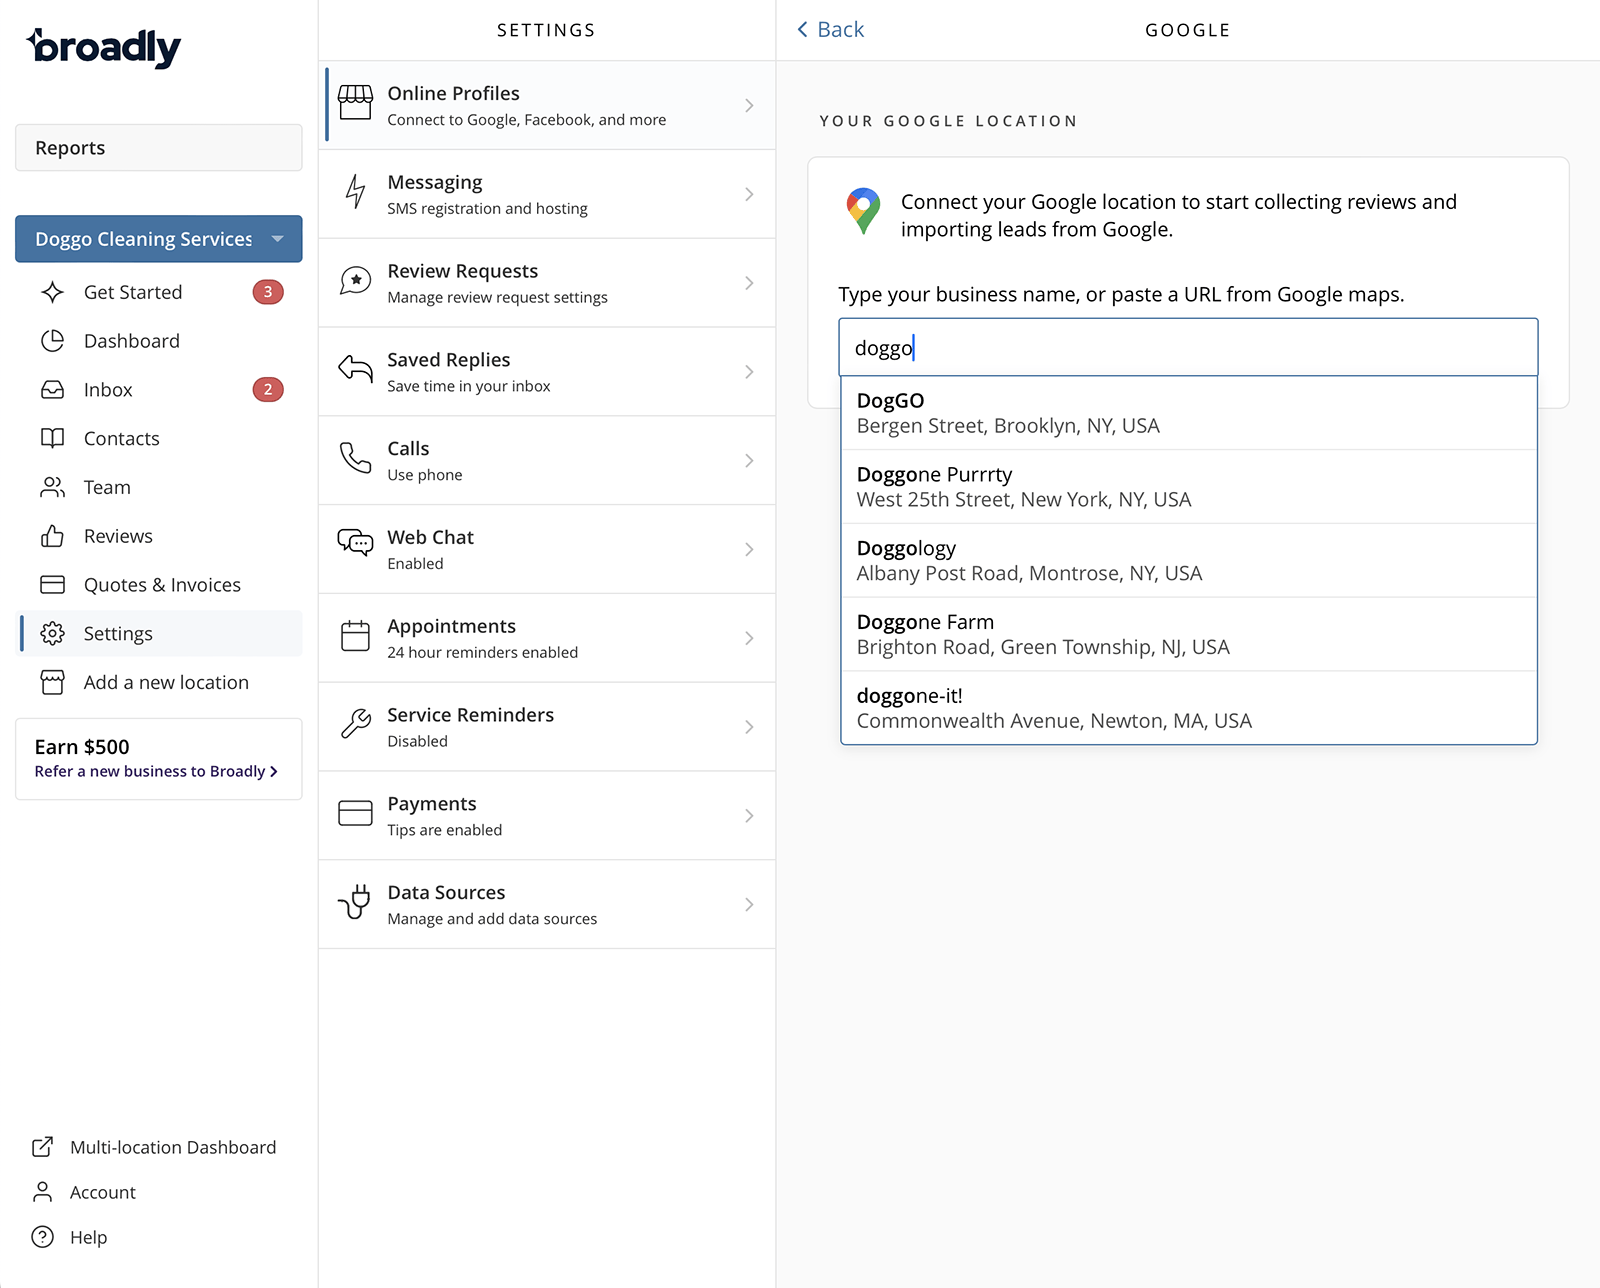The image size is (1600, 1288).
Task: Expand Data Sources via its chevron
Action: point(749,904)
